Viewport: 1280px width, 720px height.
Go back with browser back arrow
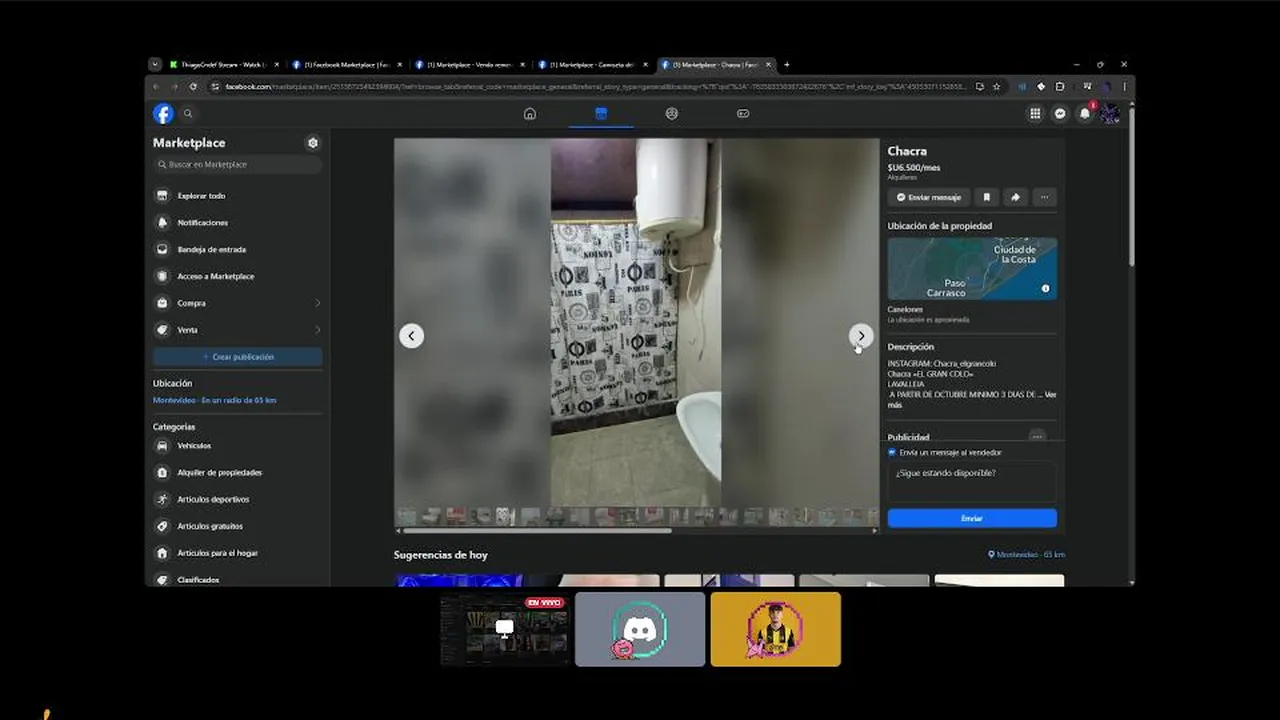click(x=156, y=87)
